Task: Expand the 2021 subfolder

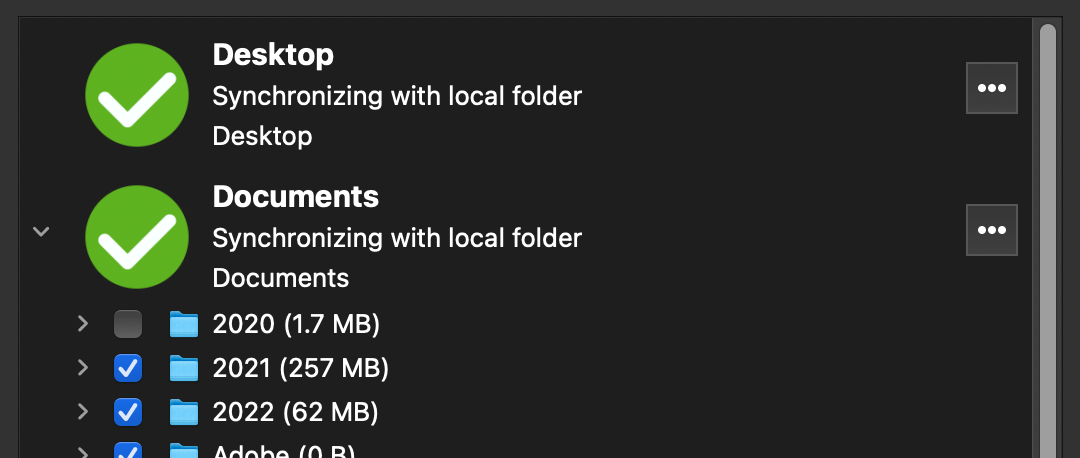Action: (83, 368)
